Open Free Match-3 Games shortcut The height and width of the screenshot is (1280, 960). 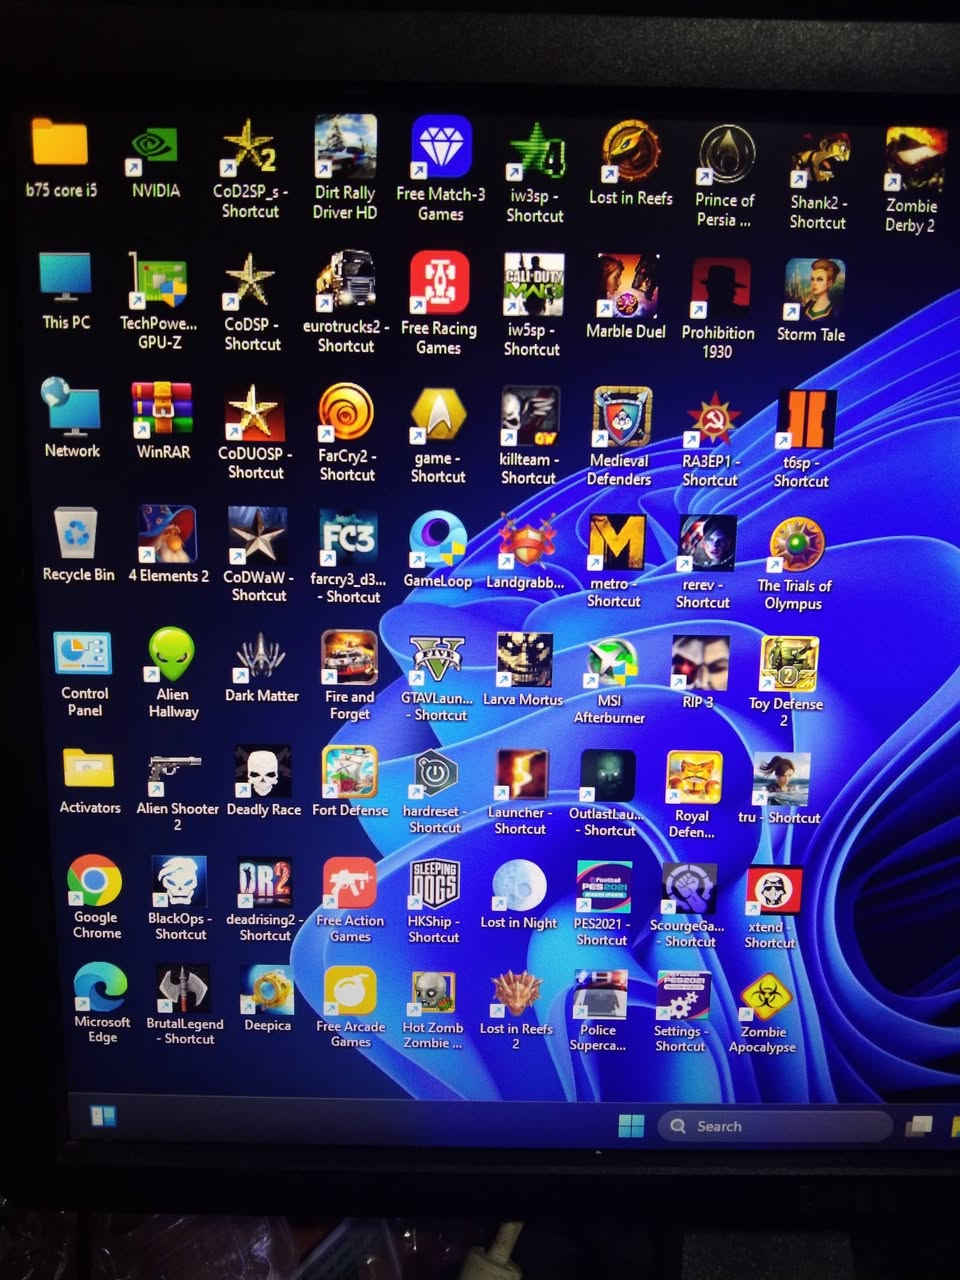tap(441, 147)
